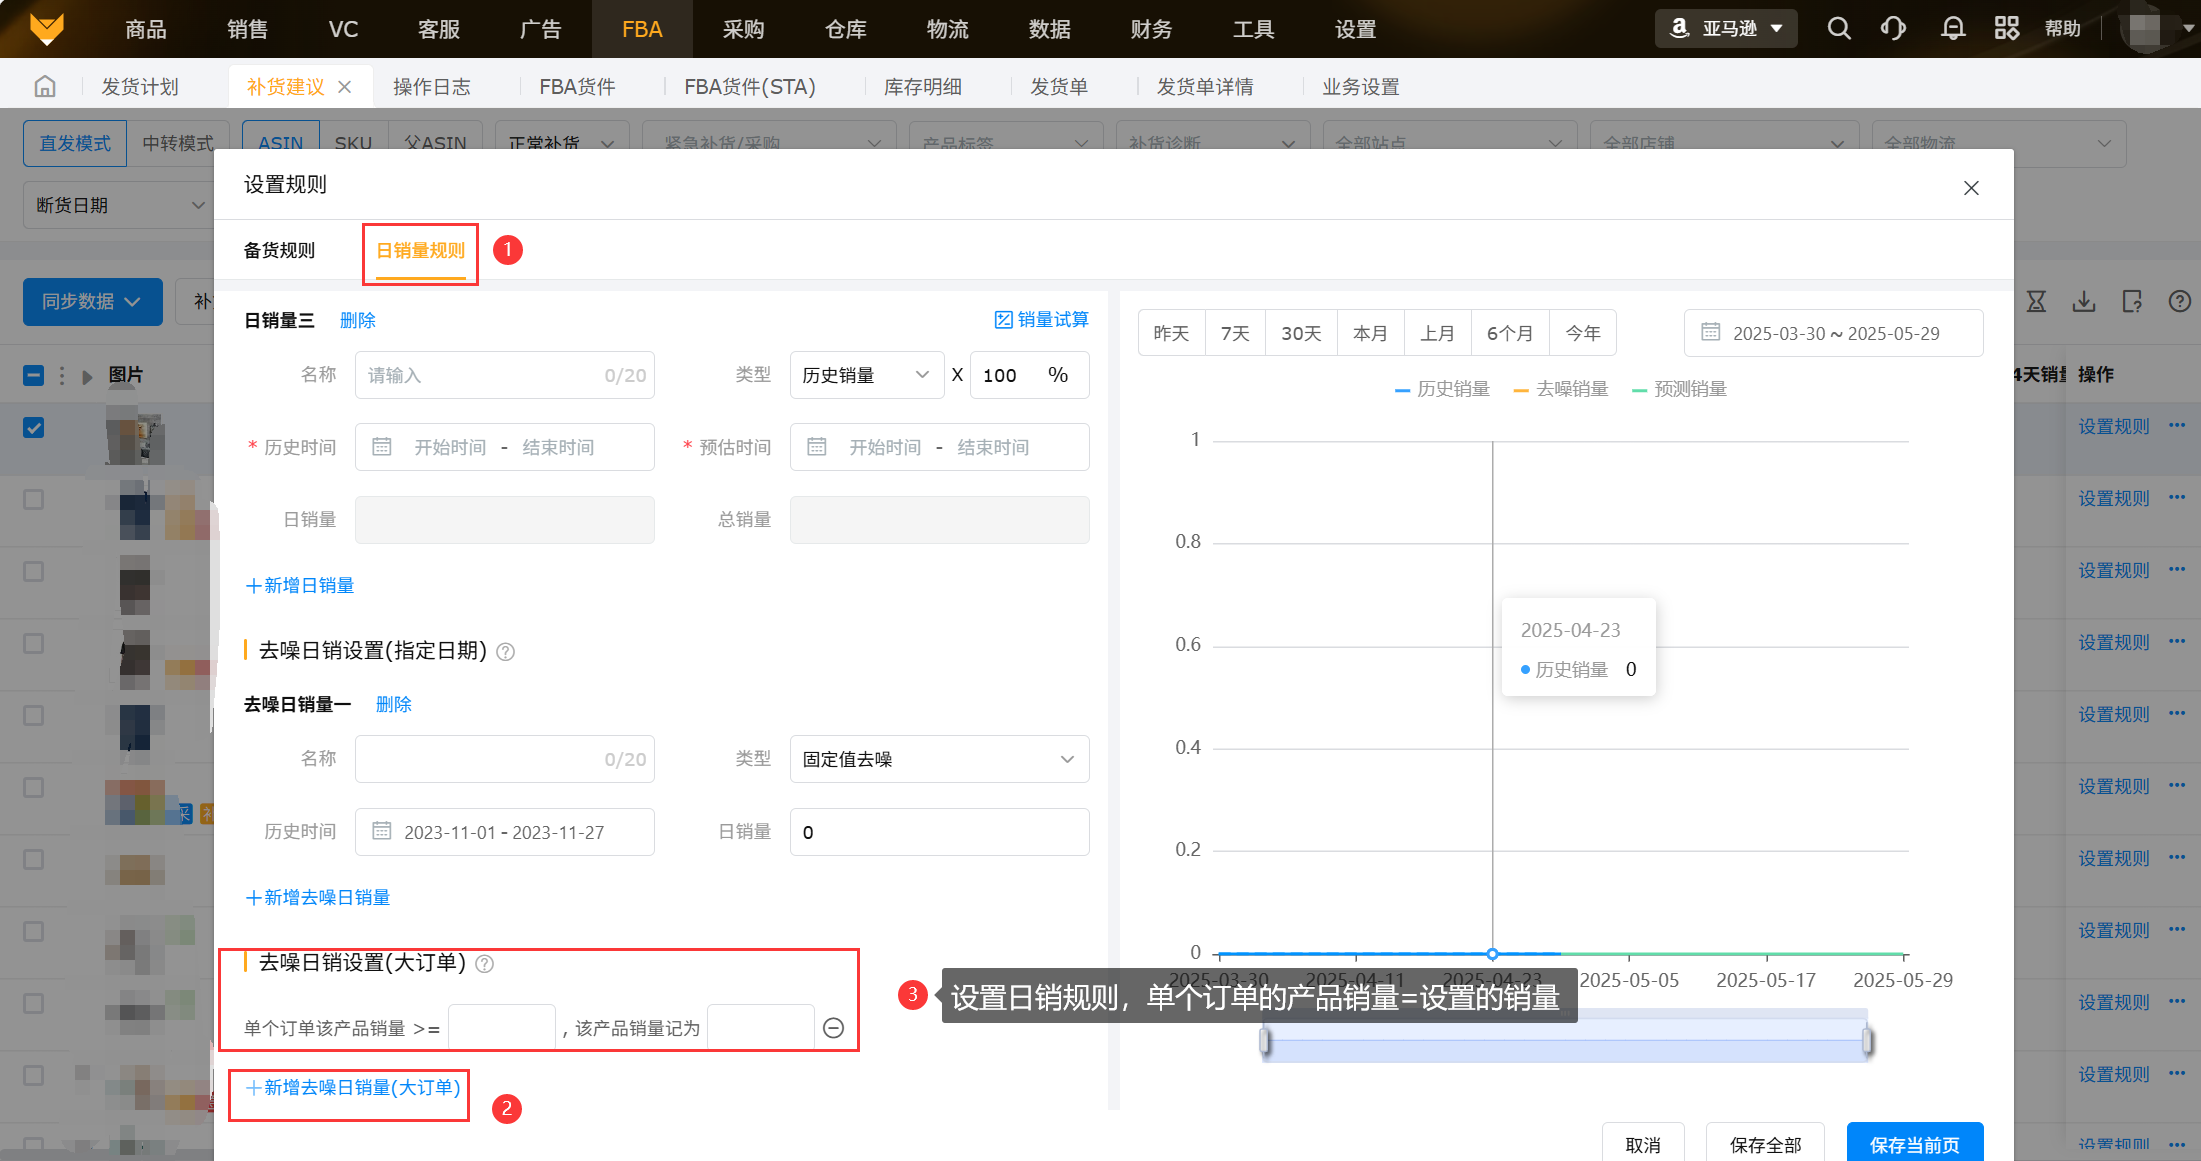
Task: Open the 采购 top menu
Action: (743, 29)
